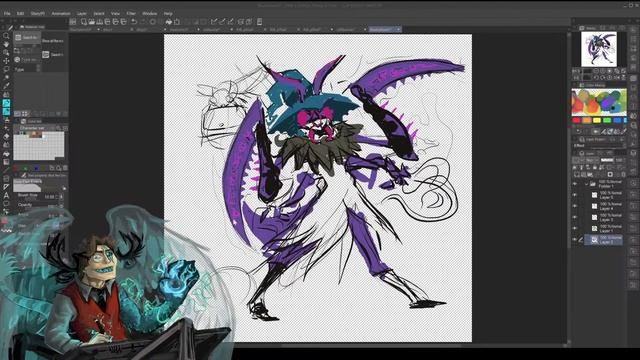Image resolution: width=640 pixels, height=360 pixels.
Task: Select the Zoom magnifier tool
Action: pos(6,36)
